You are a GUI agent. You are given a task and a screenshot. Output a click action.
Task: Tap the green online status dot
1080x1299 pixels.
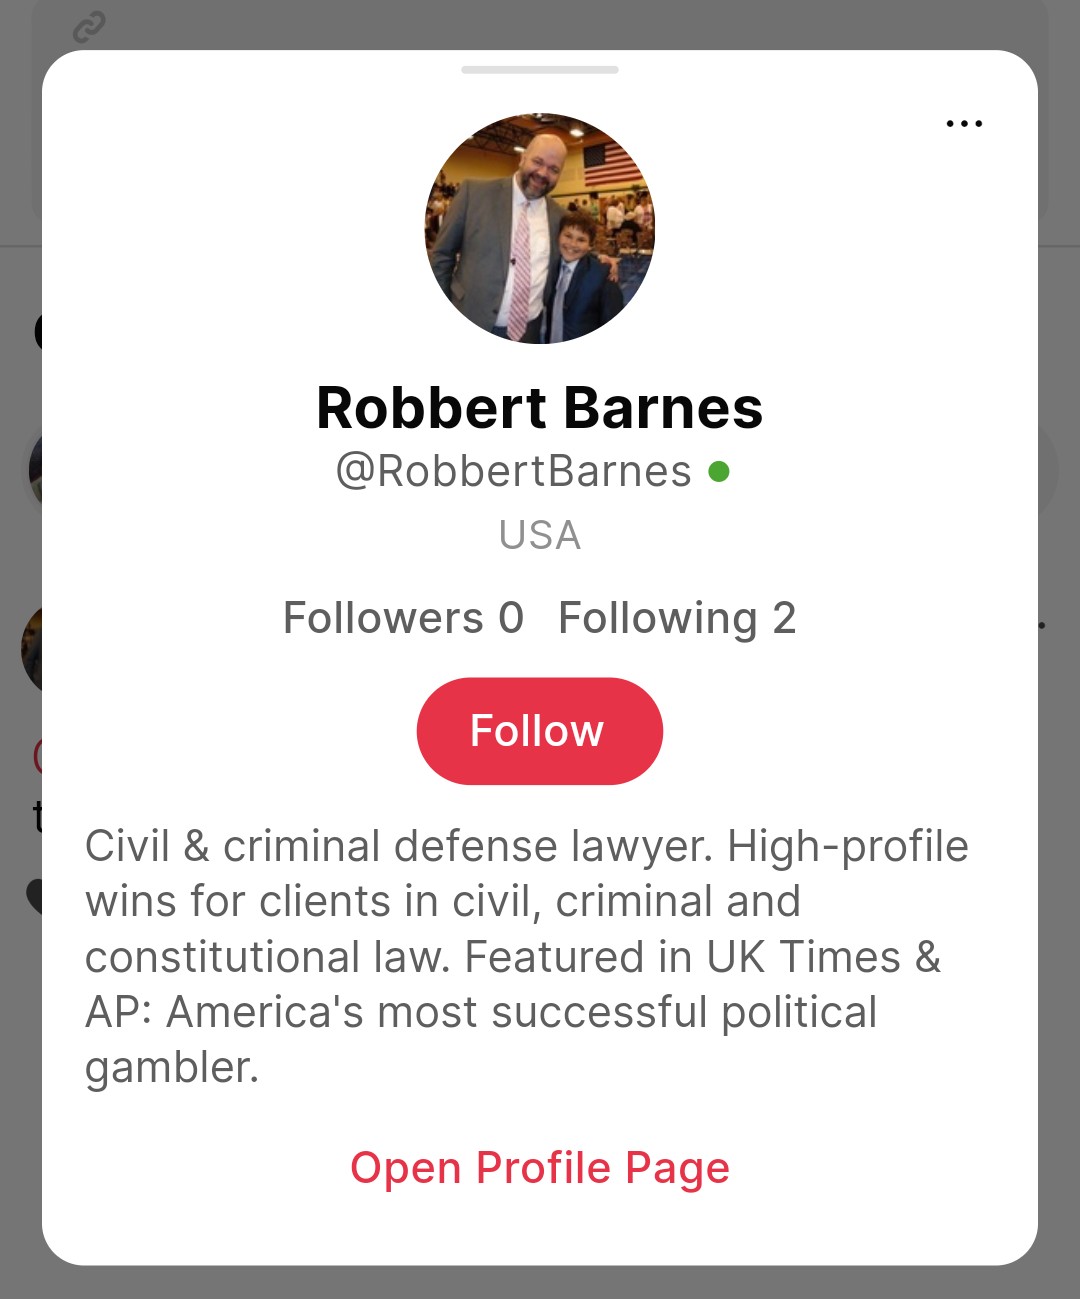(718, 471)
